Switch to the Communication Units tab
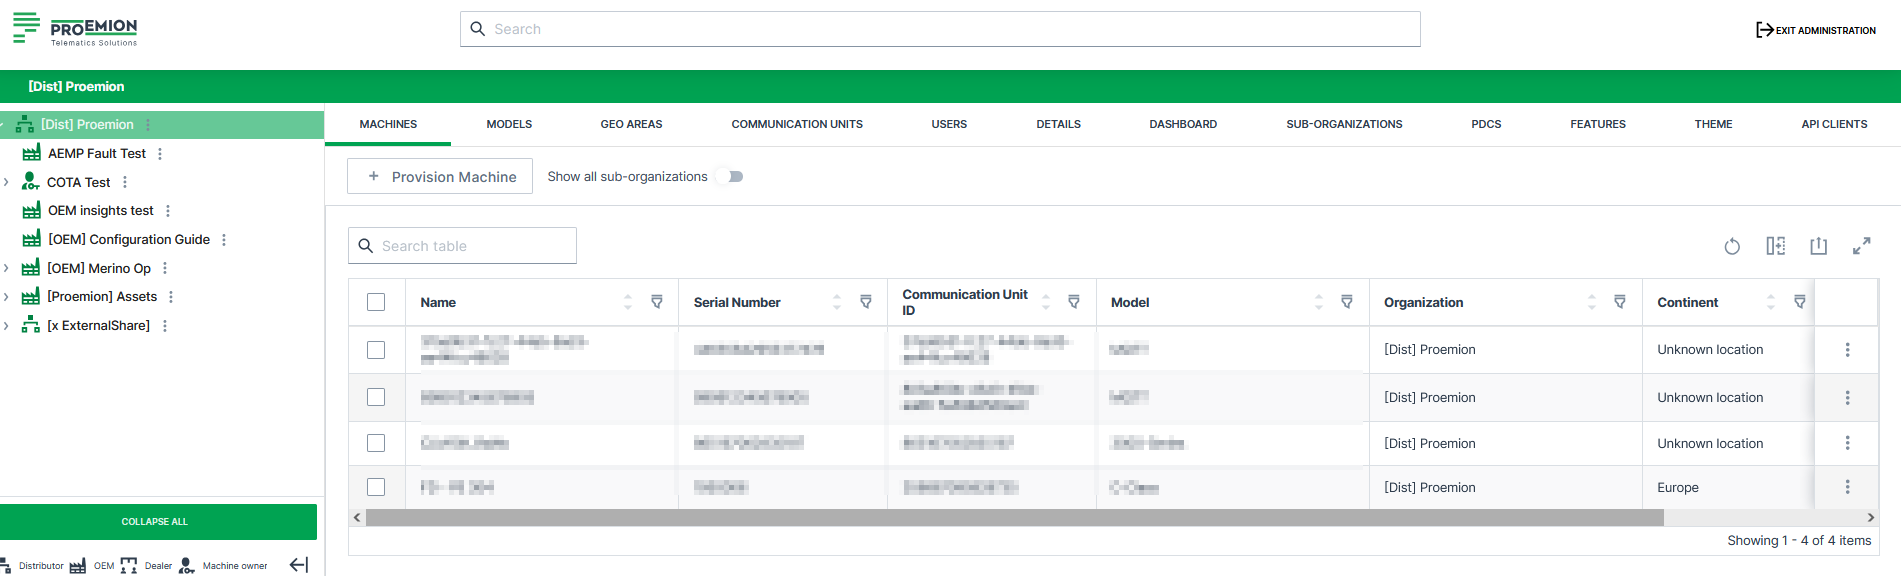Screen dimensions: 1901x576 796,124
